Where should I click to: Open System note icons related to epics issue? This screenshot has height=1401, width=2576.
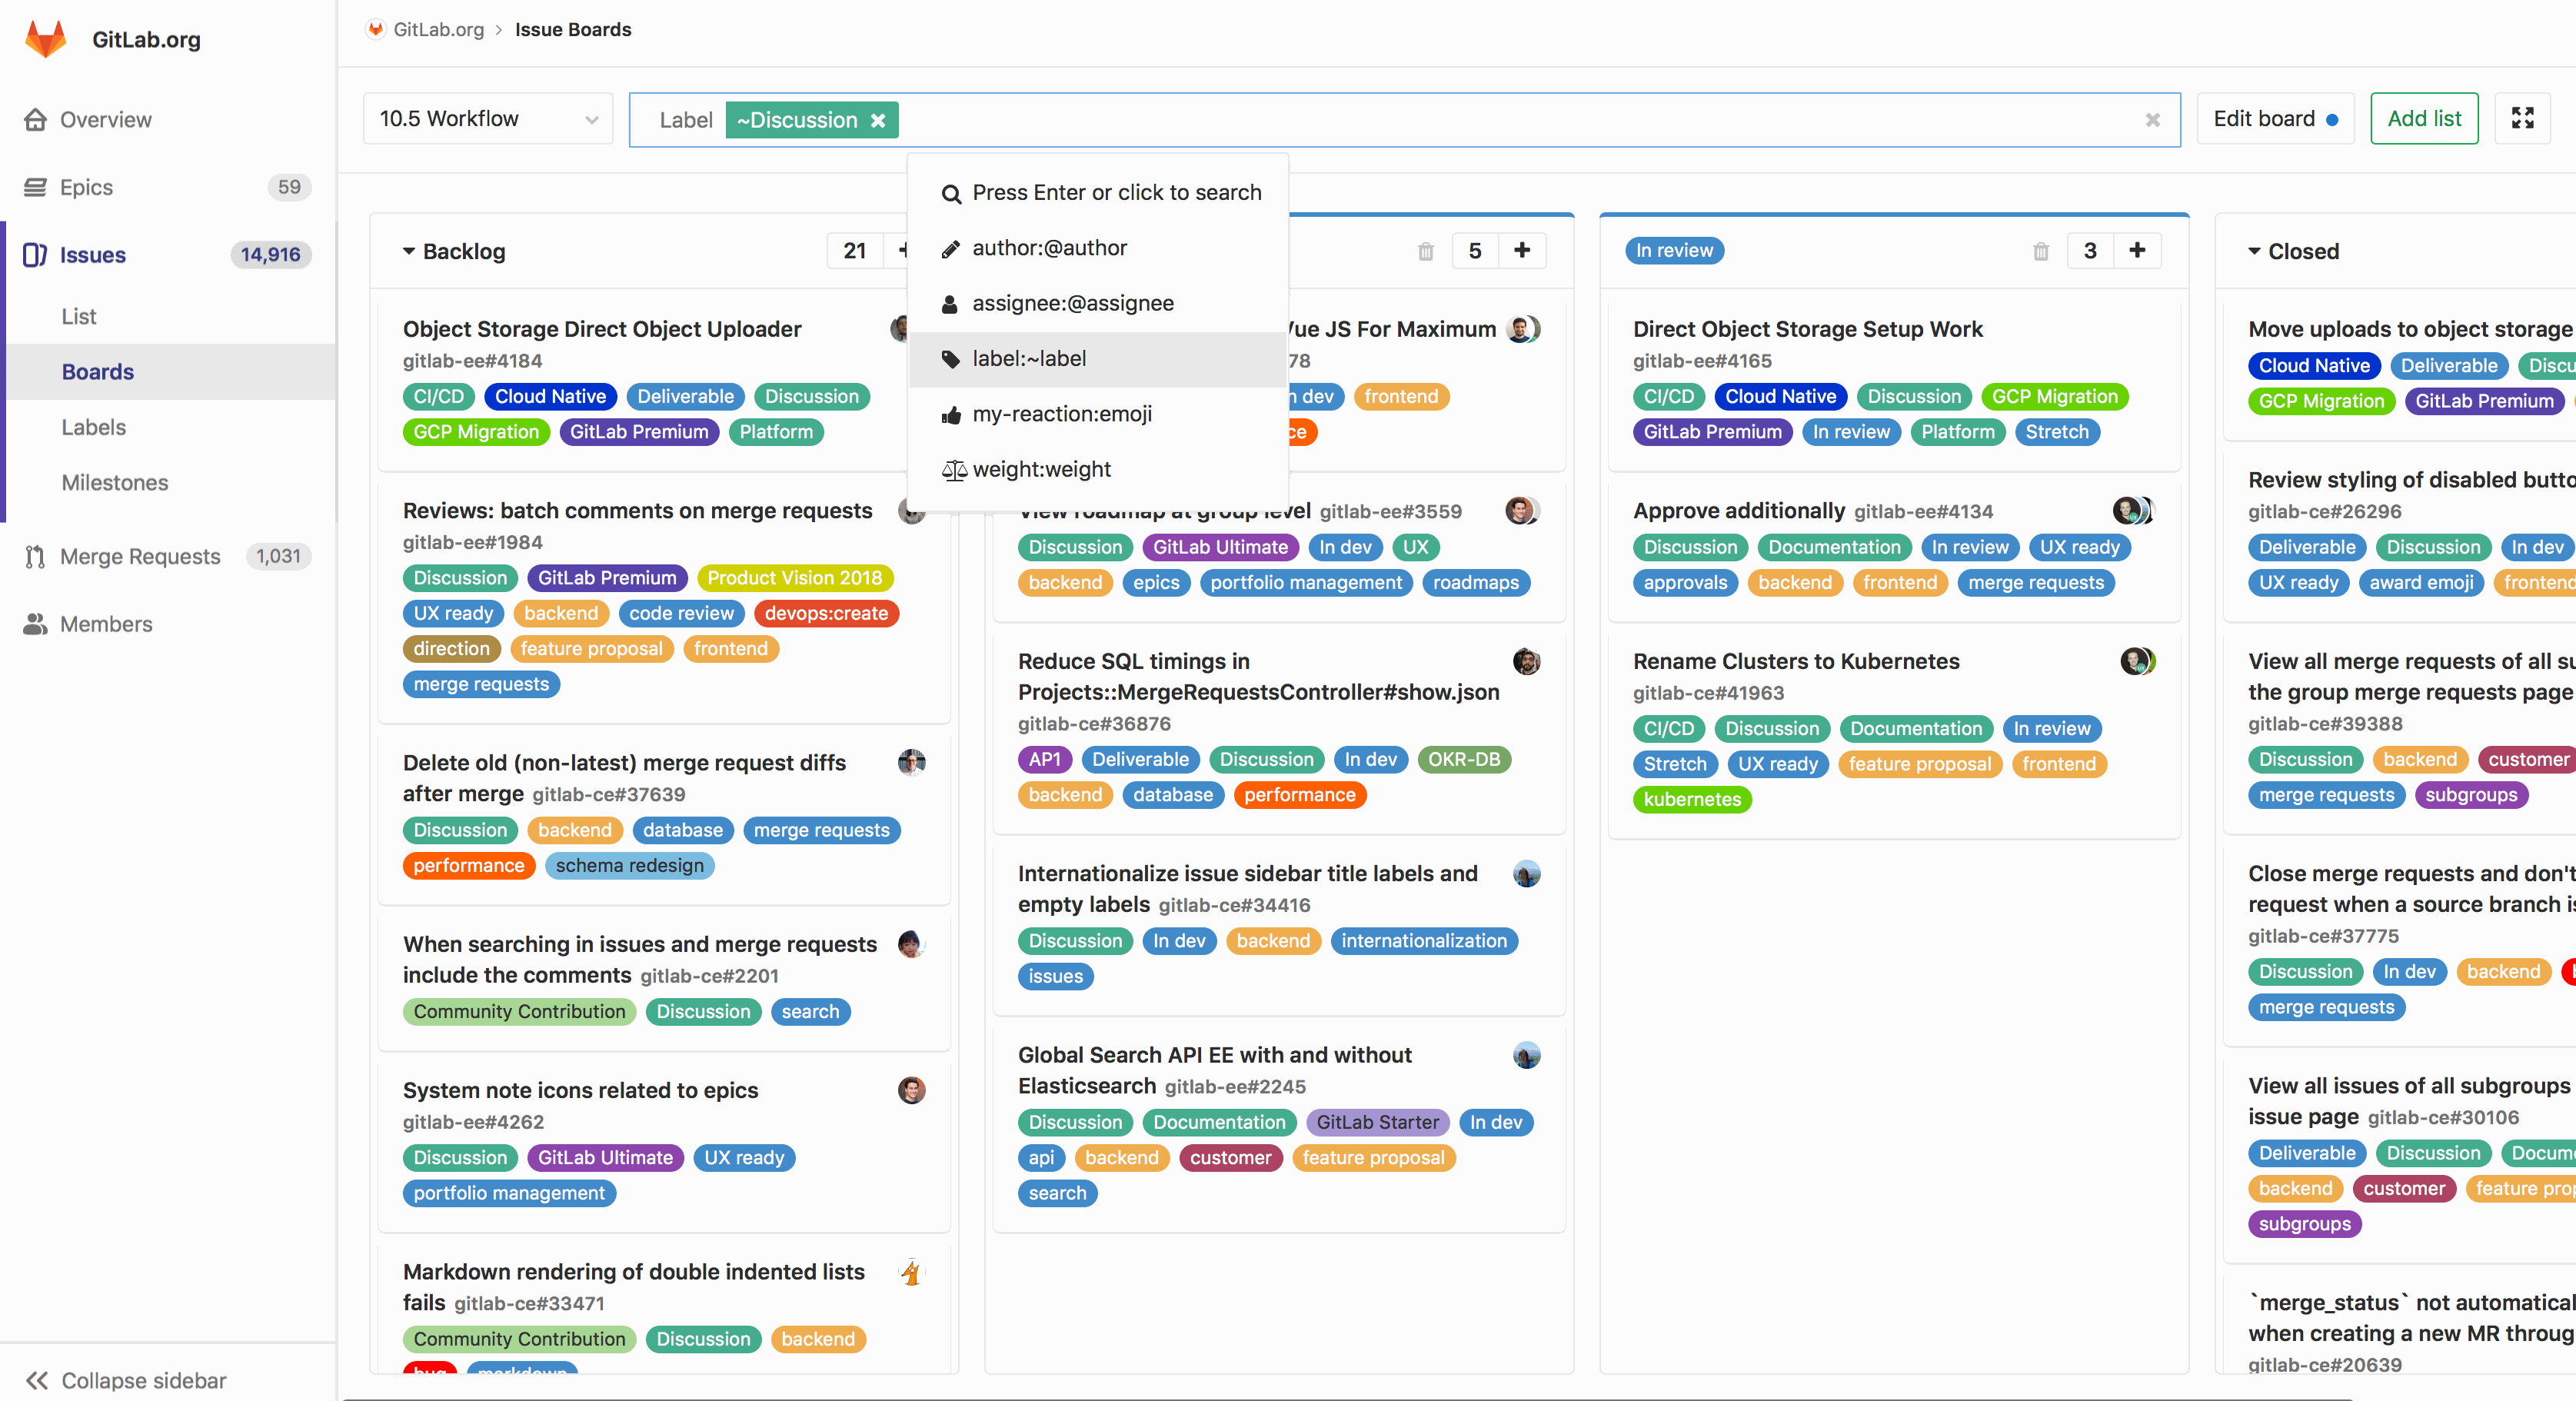coord(580,1090)
